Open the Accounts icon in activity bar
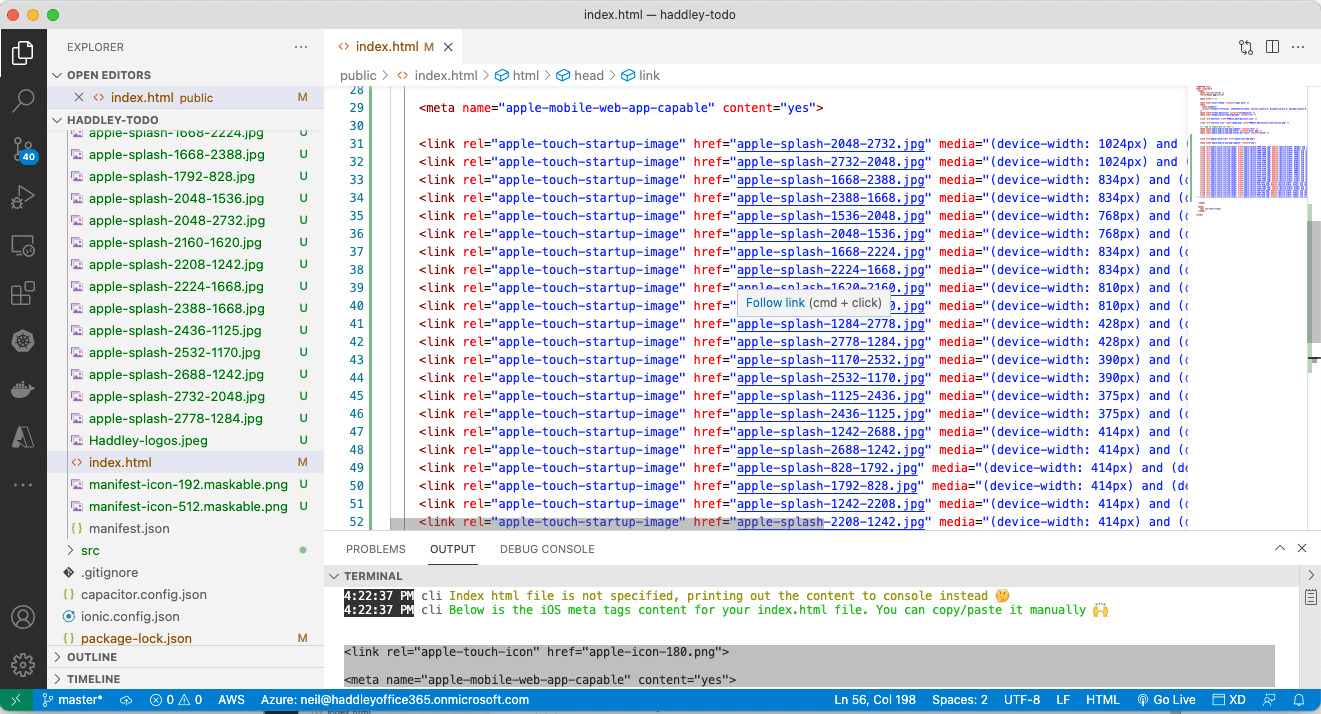 click(23, 617)
